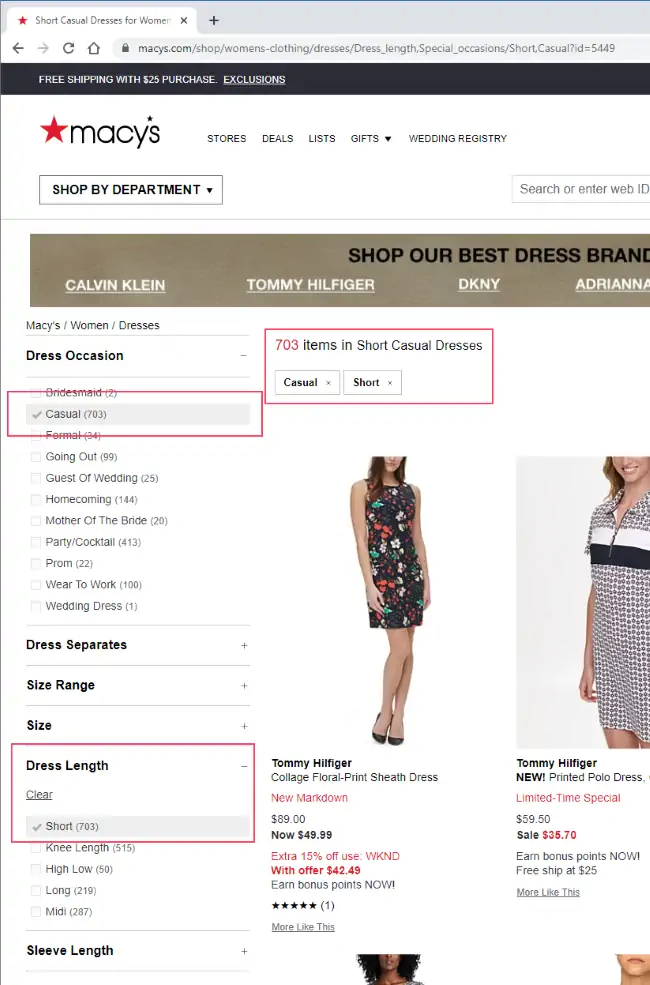Open Calvin Klein brand link
Image resolution: width=650 pixels, height=985 pixels.
point(115,285)
